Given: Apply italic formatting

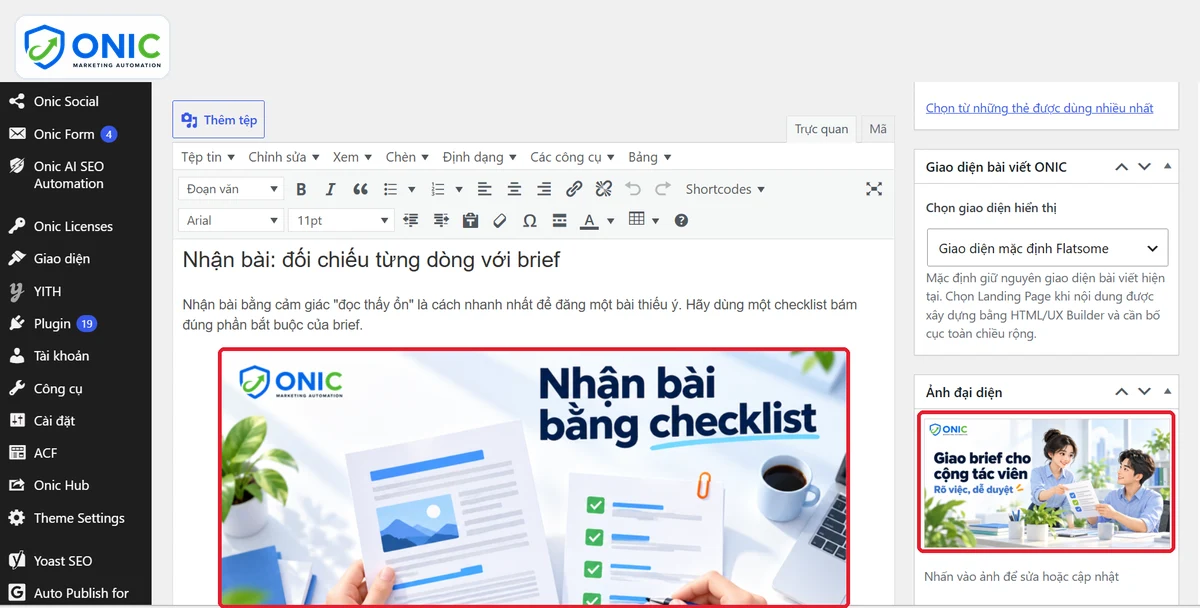Looking at the screenshot, I should click(x=331, y=189).
